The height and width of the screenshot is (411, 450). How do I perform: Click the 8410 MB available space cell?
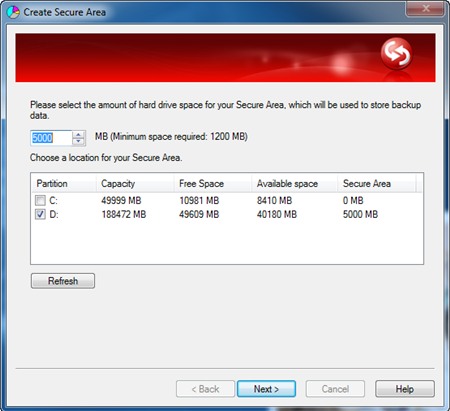point(274,201)
